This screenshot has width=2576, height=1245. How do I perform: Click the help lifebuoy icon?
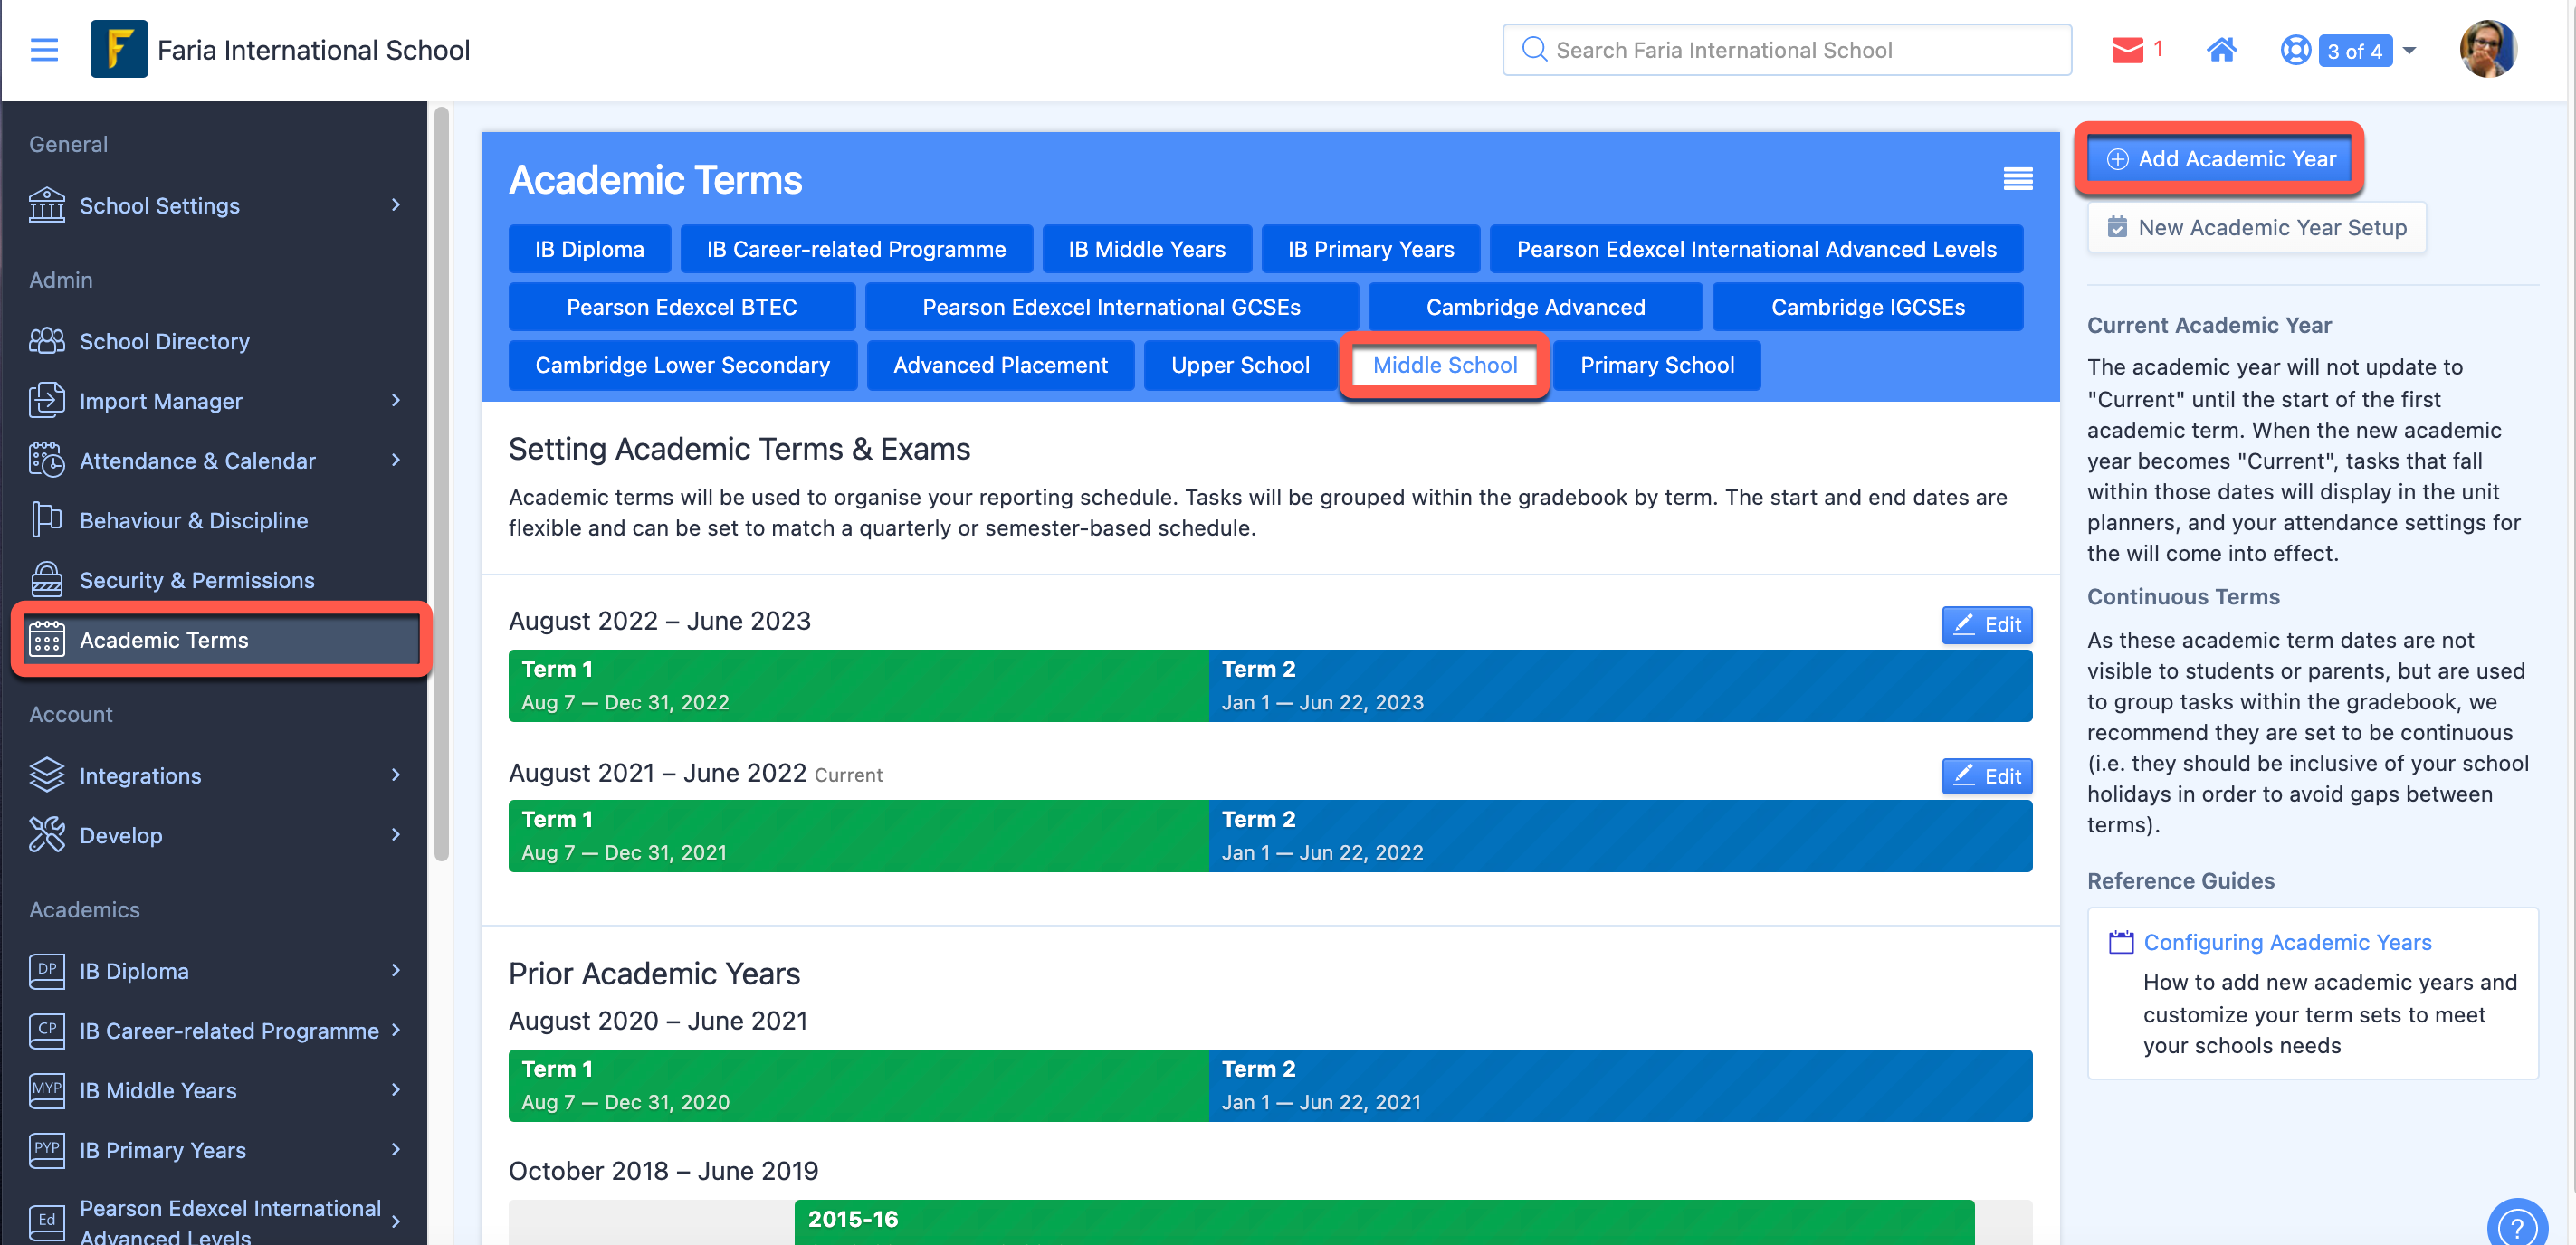click(x=2295, y=50)
